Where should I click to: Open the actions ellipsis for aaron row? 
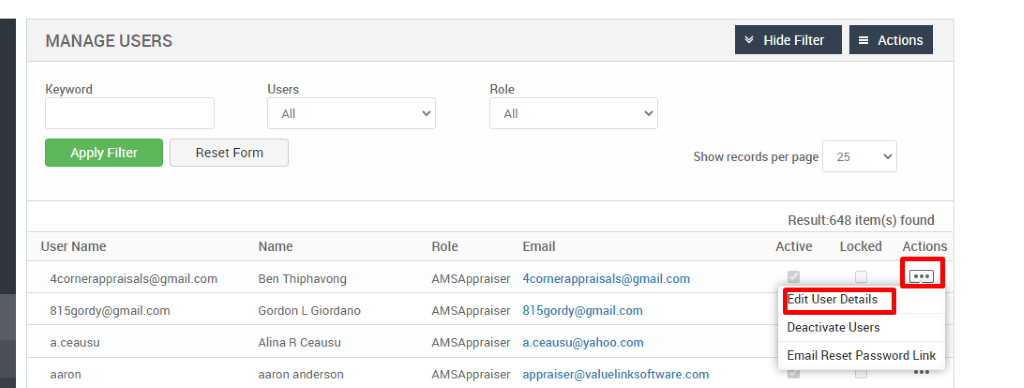click(x=921, y=373)
